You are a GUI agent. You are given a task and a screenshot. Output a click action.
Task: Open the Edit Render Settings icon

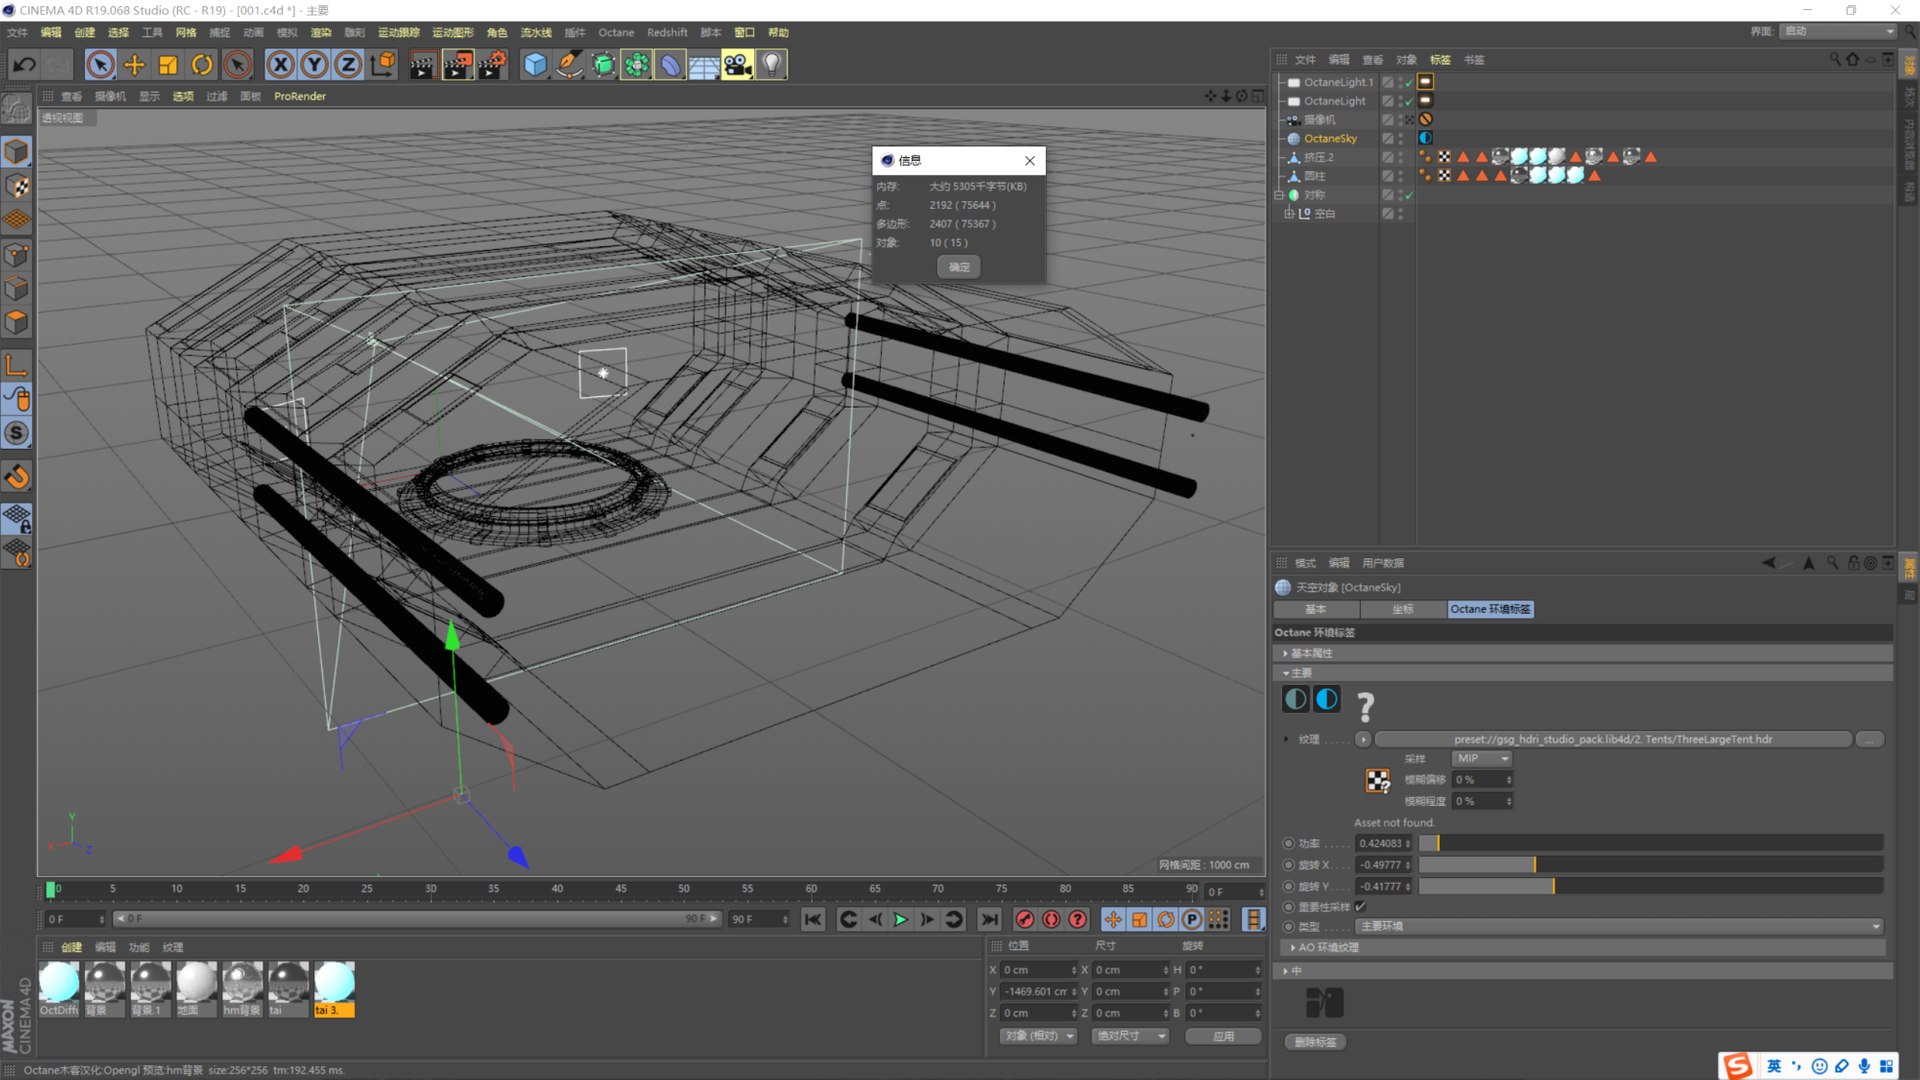click(491, 65)
